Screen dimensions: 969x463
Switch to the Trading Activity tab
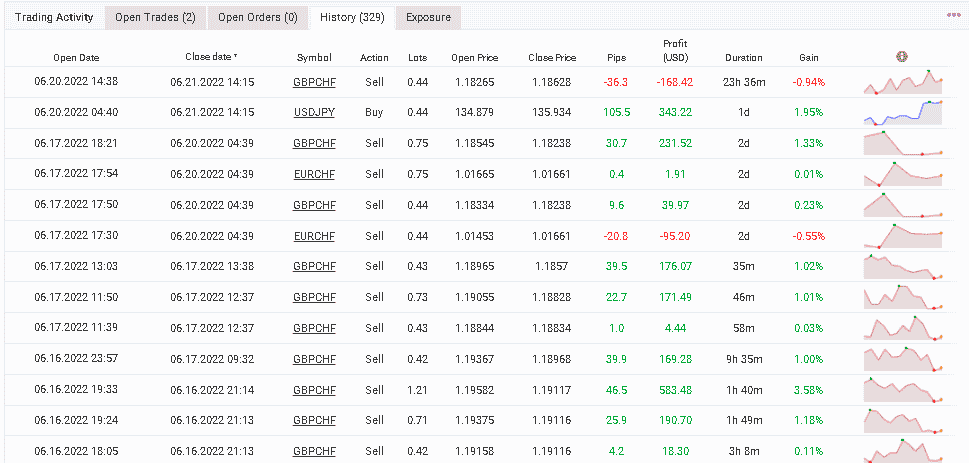(x=54, y=17)
